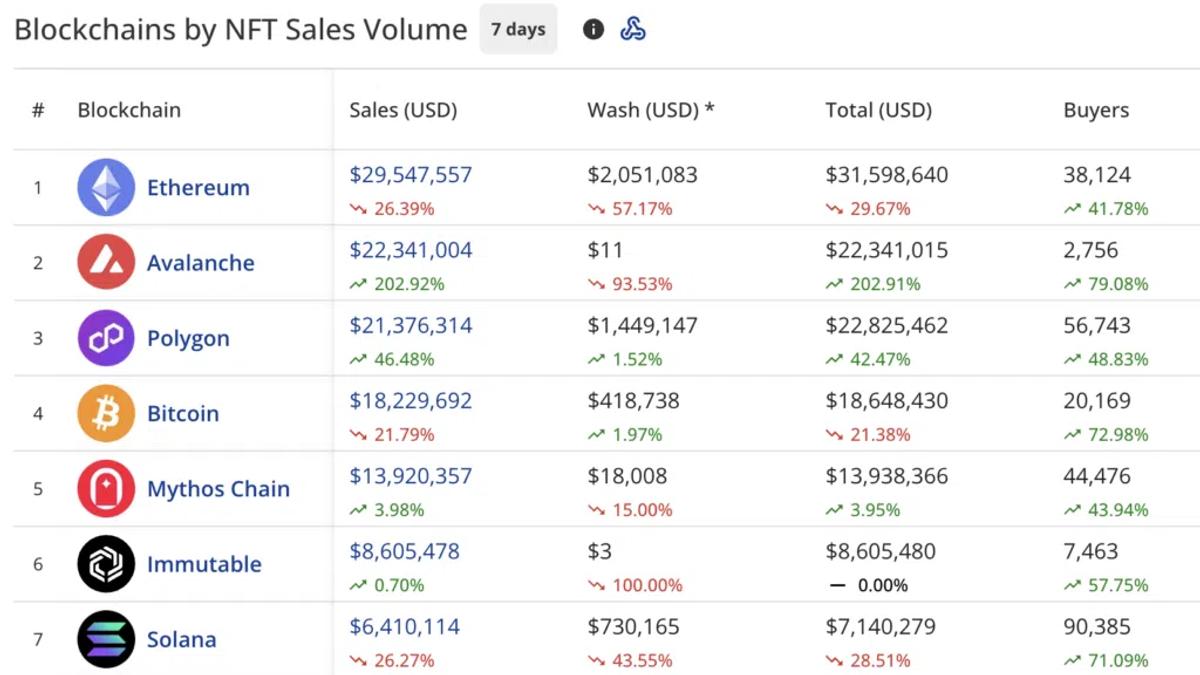The width and height of the screenshot is (1200, 675).
Task: Open the Mythos Chain blockchain link
Action: pos(218,489)
